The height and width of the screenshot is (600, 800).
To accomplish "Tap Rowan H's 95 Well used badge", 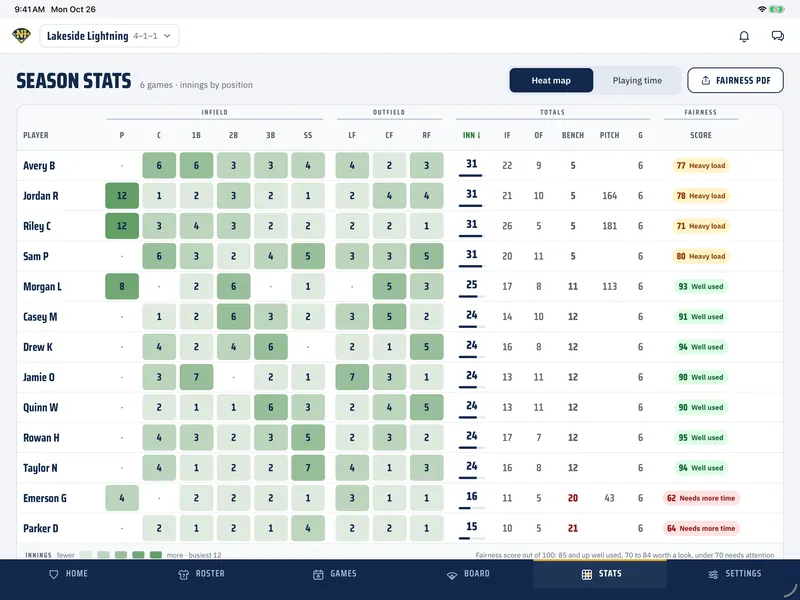I will pos(701,437).
